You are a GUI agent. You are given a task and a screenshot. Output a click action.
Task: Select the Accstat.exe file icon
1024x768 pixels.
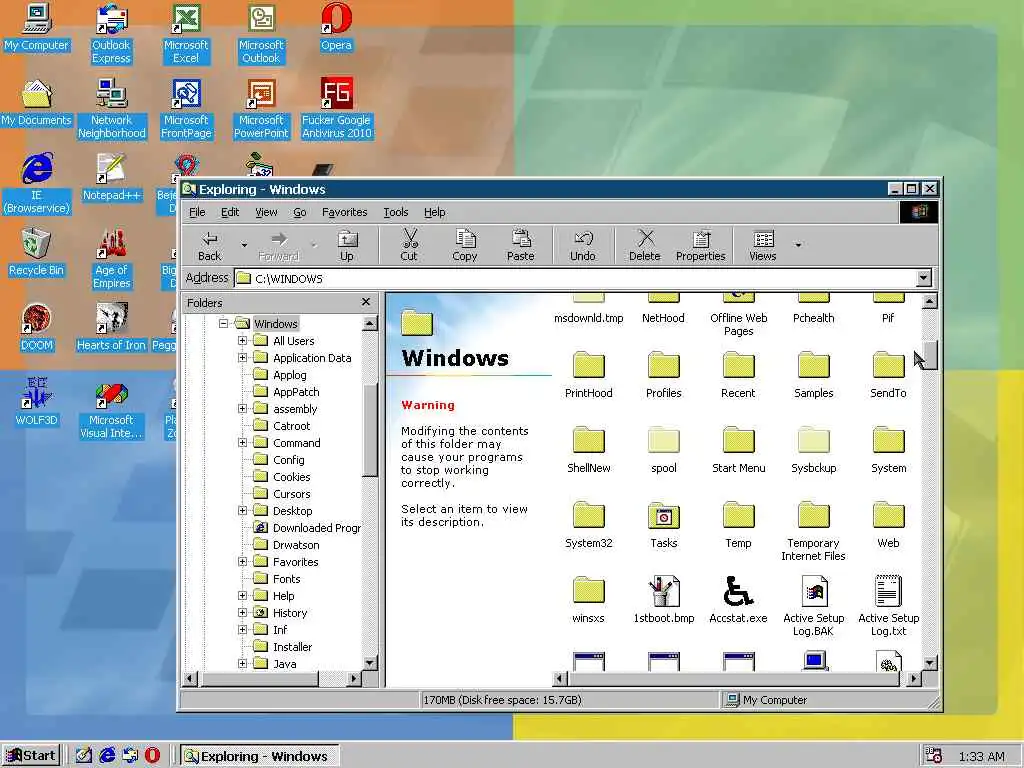[x=738, y=600]
